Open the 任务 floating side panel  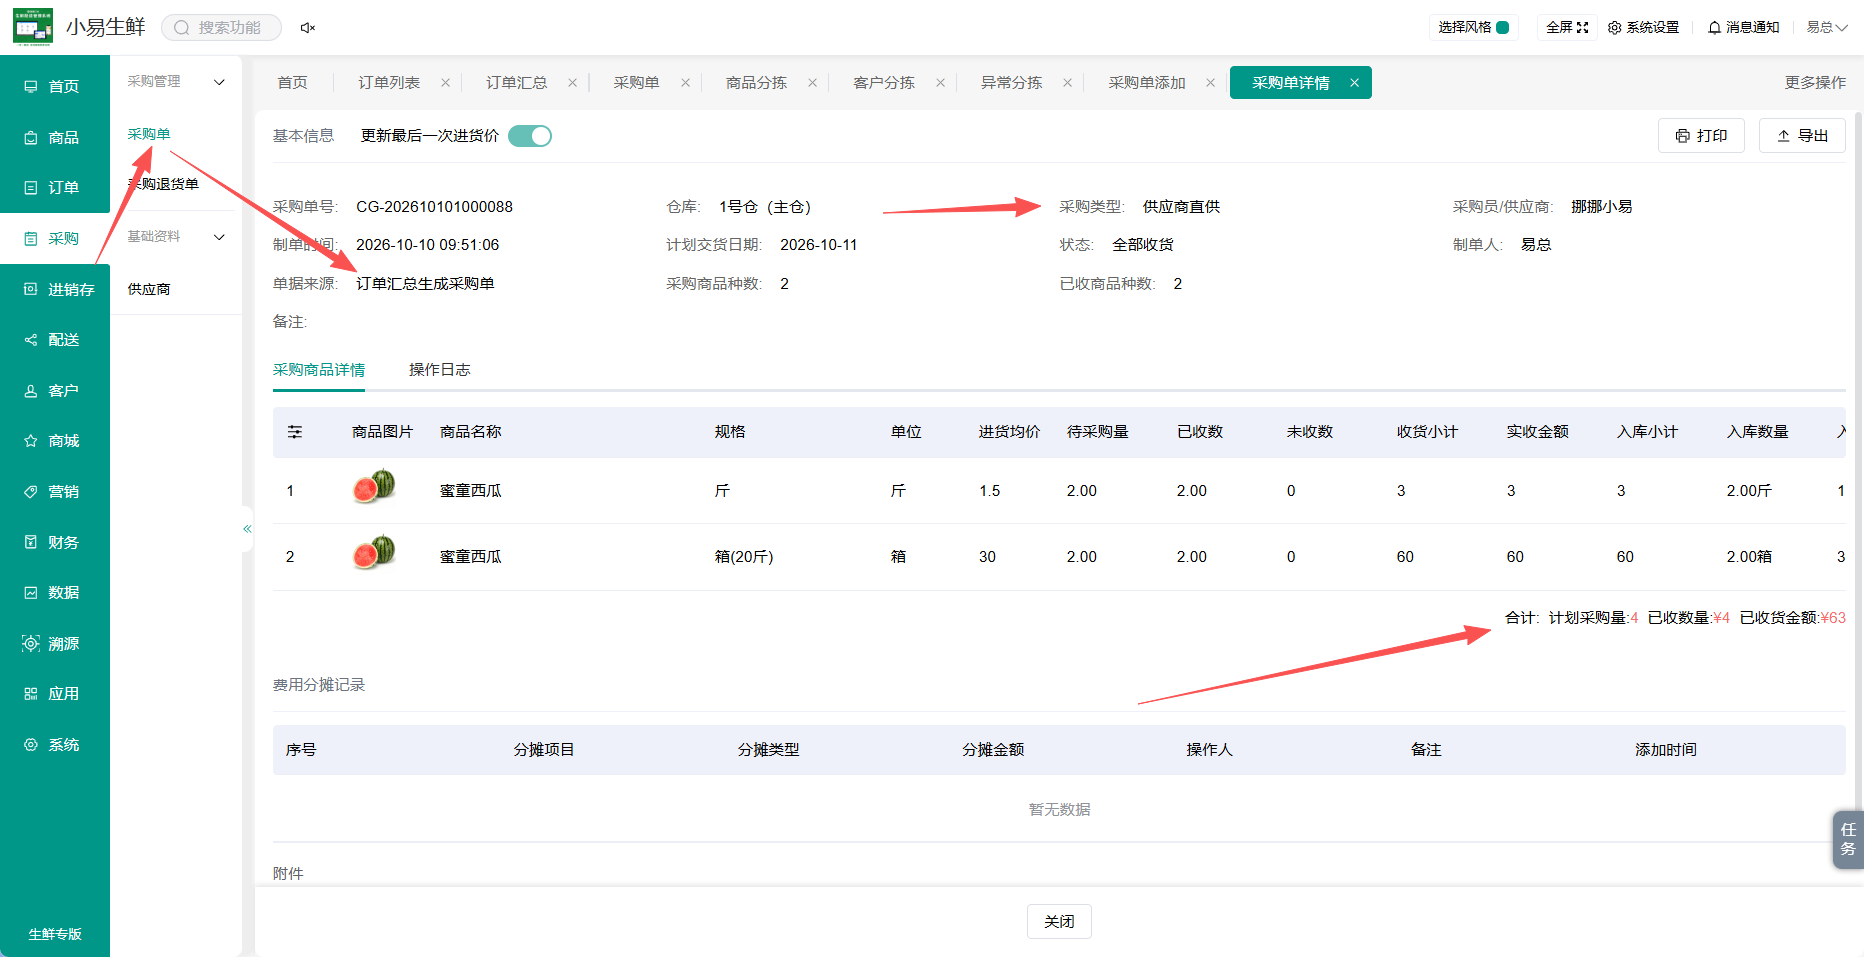[1848, 839]
